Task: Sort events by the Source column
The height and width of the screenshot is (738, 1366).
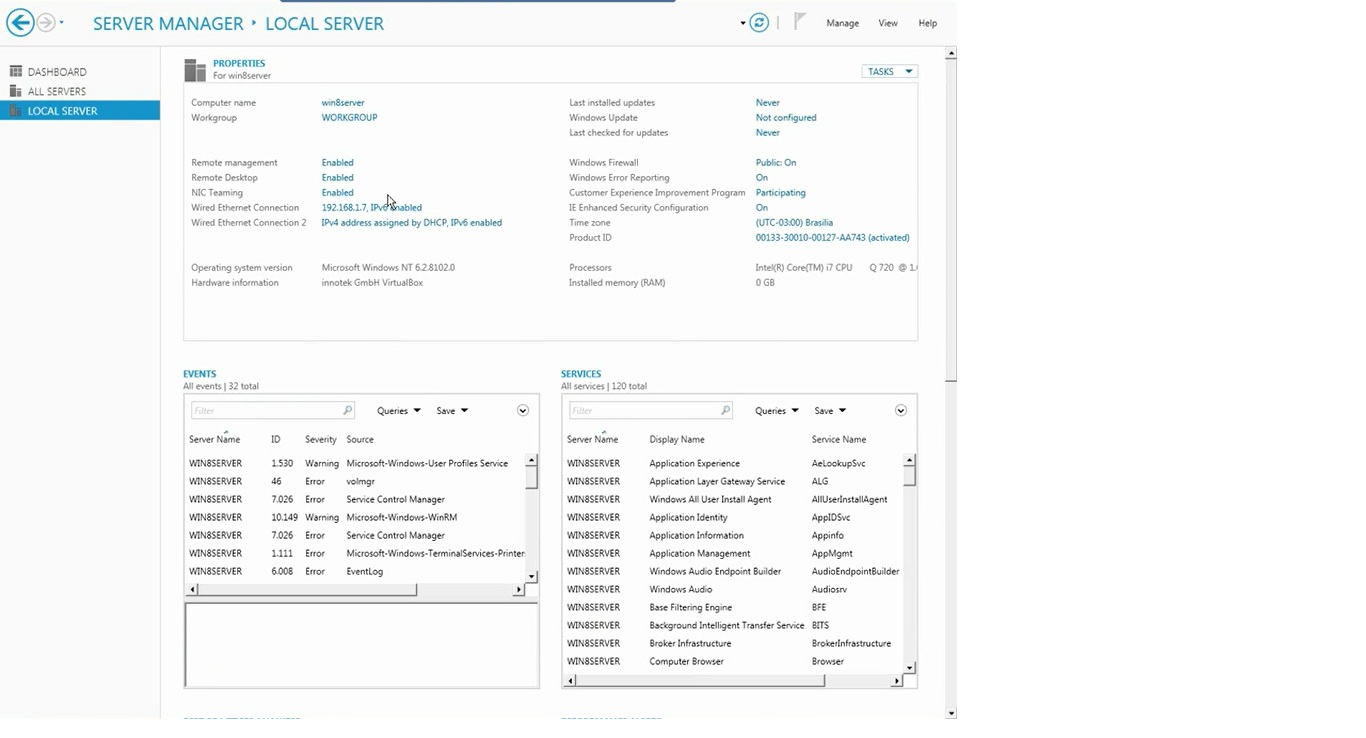Action: 360,440
